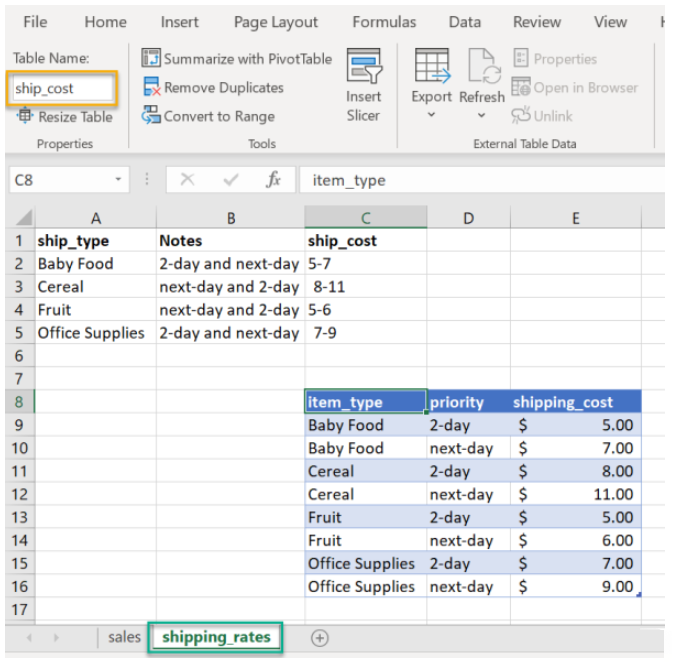Click the shipping_cost table header cell
This screenshot has width=676, height=662.
[x=576, y=402]
